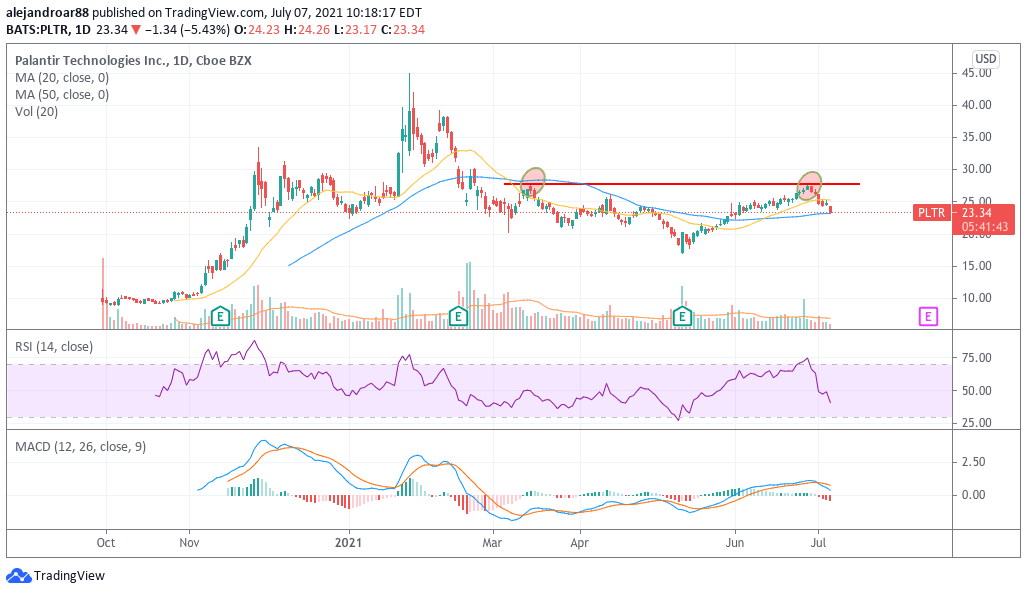Click the Oct label on time axis
1027x594 pixels.
(x=105, y=542)
